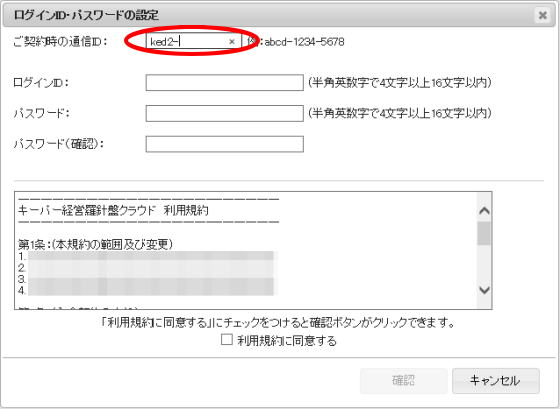The width and height of the screenshot is (560, 409).
Task: Close the ログインID・パスワードの設定 dialog
Action: [542, 15]
